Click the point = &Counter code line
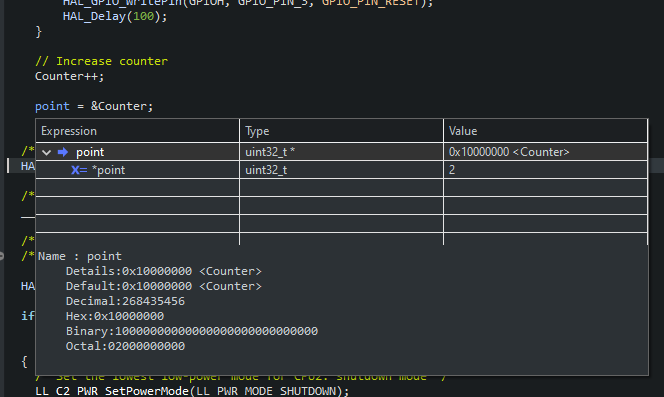 click(x=94, y=106)
